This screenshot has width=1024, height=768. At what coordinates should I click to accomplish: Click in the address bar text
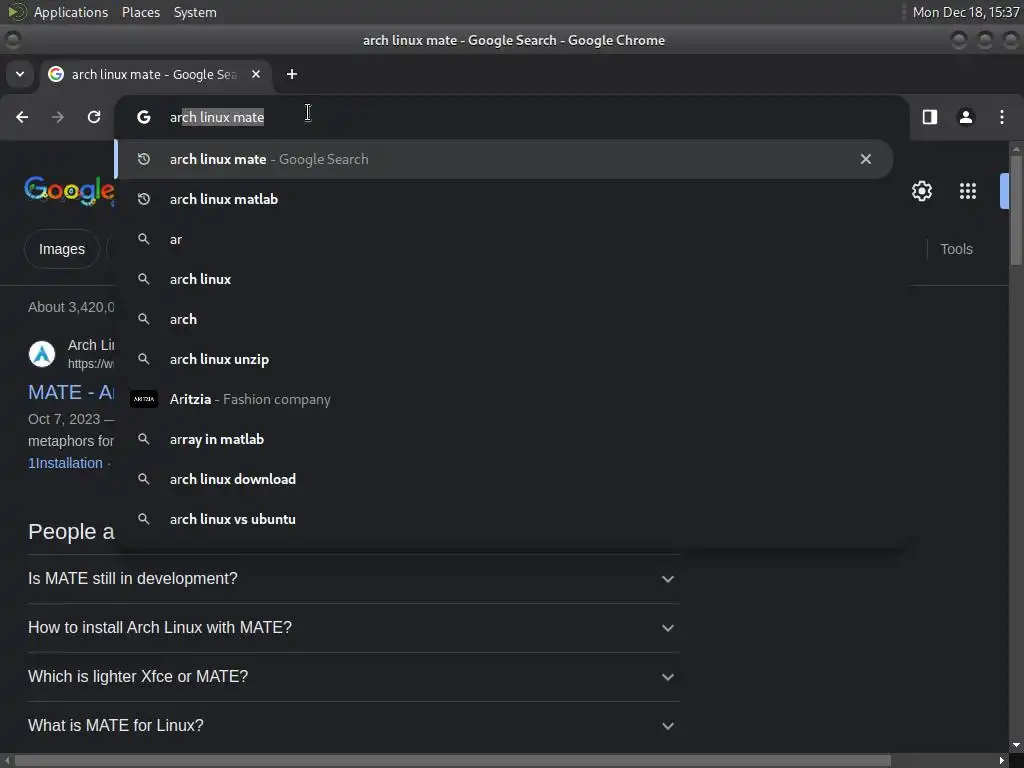click(x=217, y=117)
